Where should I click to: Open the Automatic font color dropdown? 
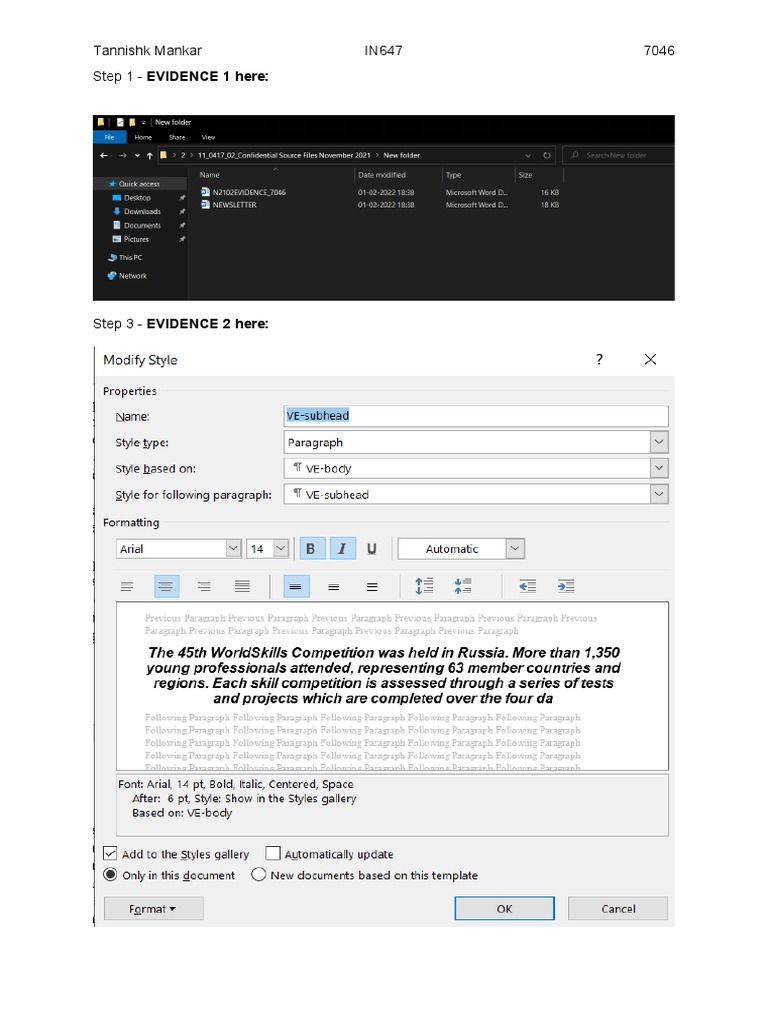pyautogui.click(x=515, y=549)
